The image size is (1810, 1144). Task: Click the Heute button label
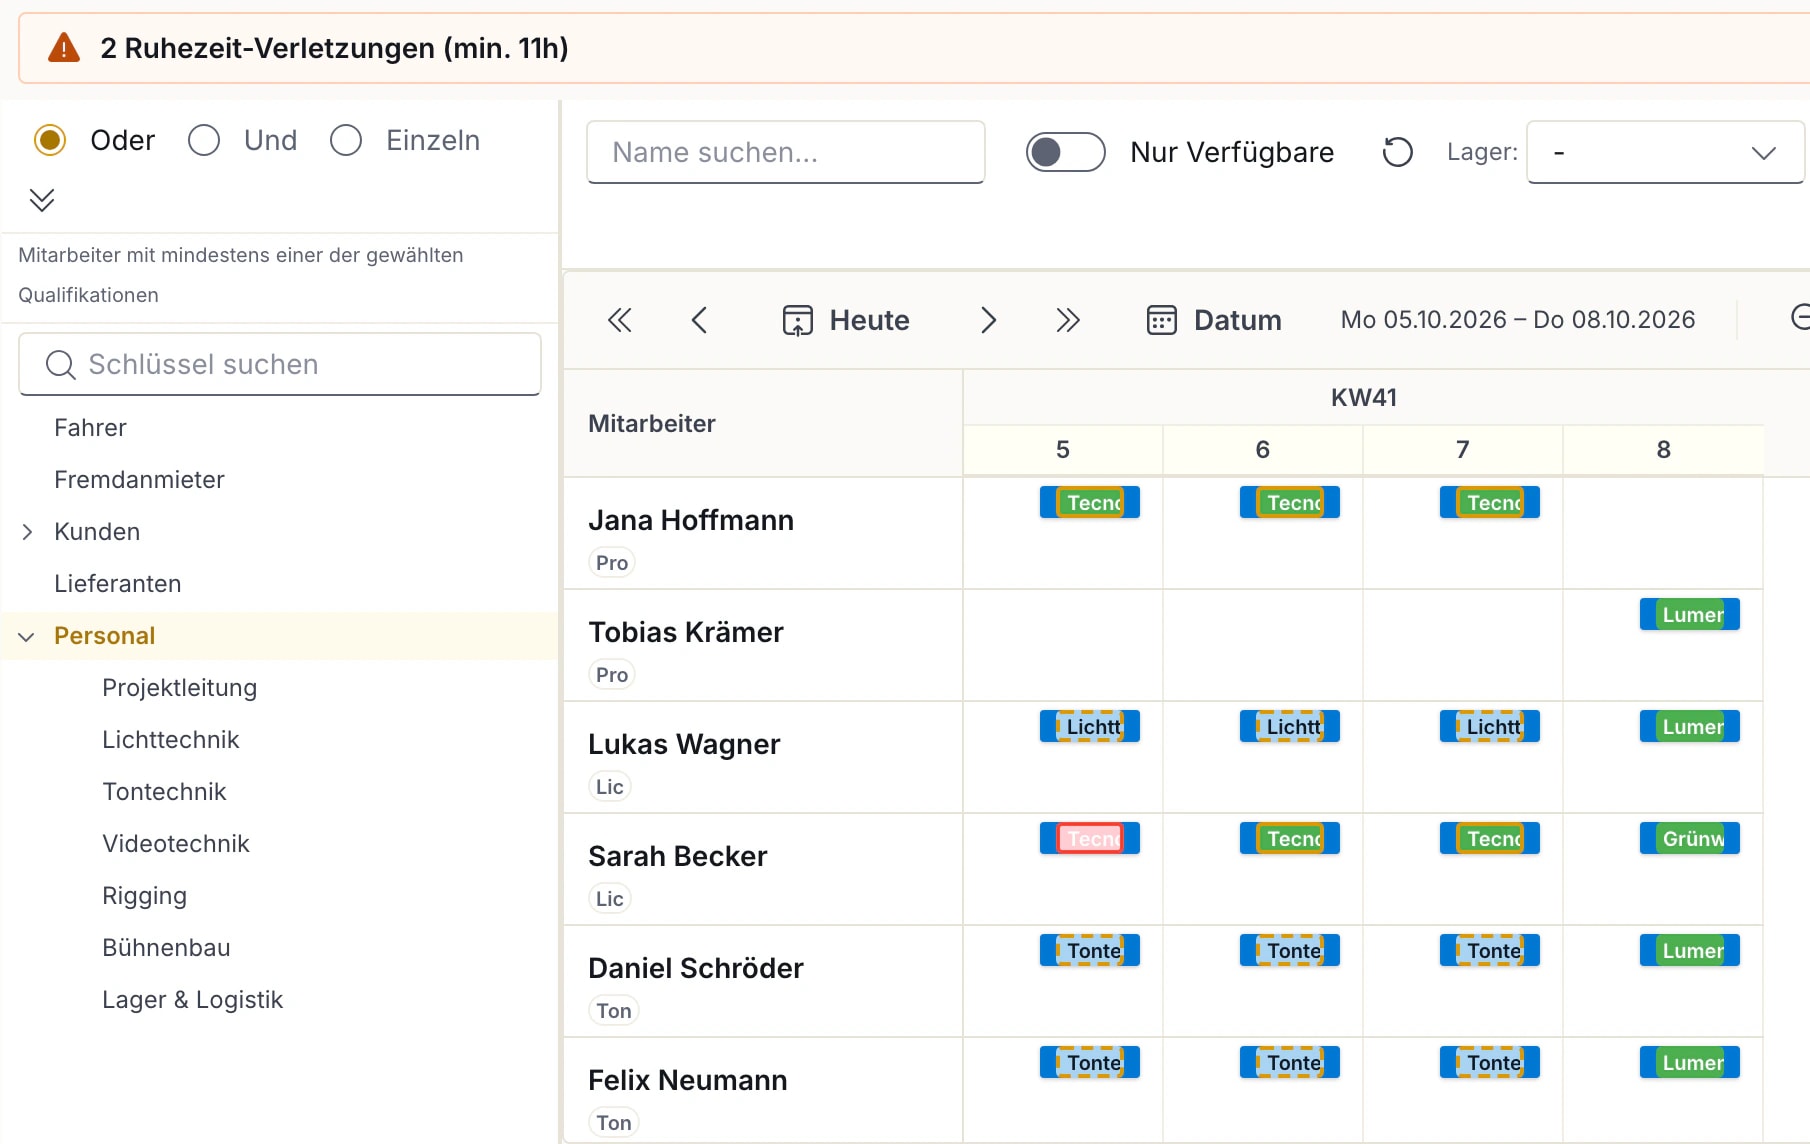pos(870,320)
